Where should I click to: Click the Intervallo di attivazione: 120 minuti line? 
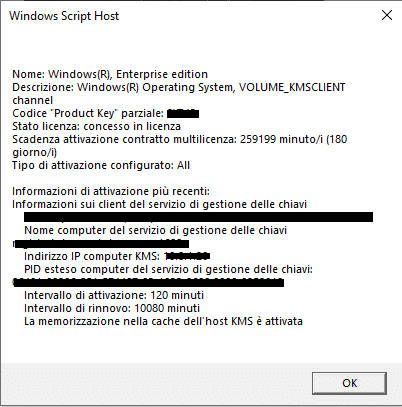click(114, 295)
